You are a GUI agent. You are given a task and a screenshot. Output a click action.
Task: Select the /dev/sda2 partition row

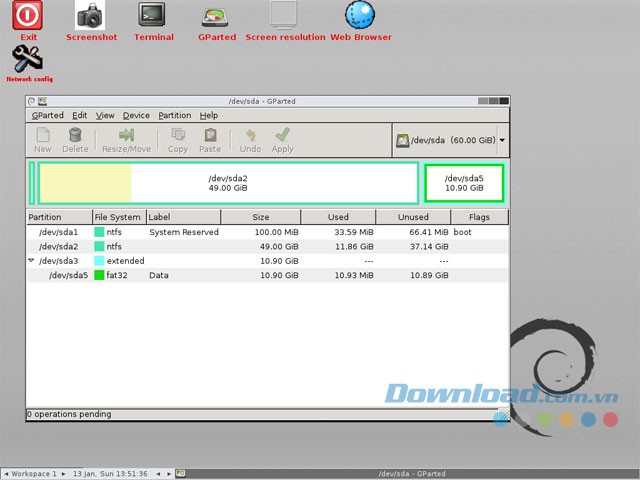pos(267,246)
